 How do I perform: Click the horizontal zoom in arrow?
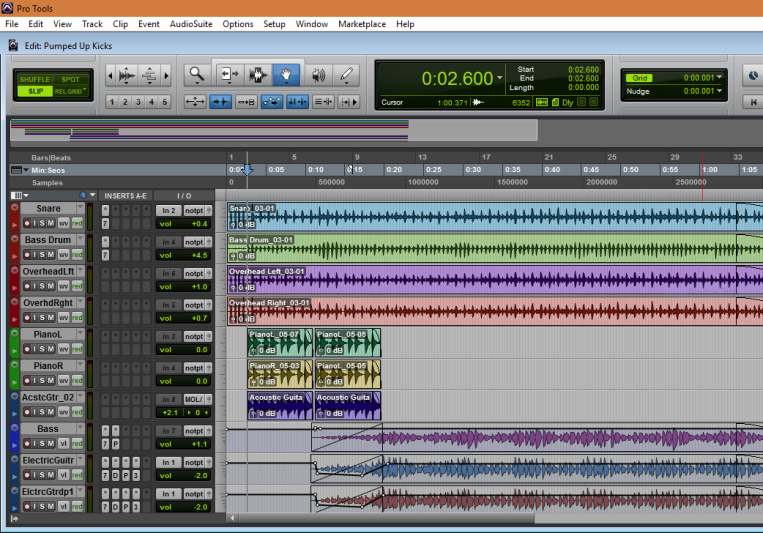click(166, 75)
